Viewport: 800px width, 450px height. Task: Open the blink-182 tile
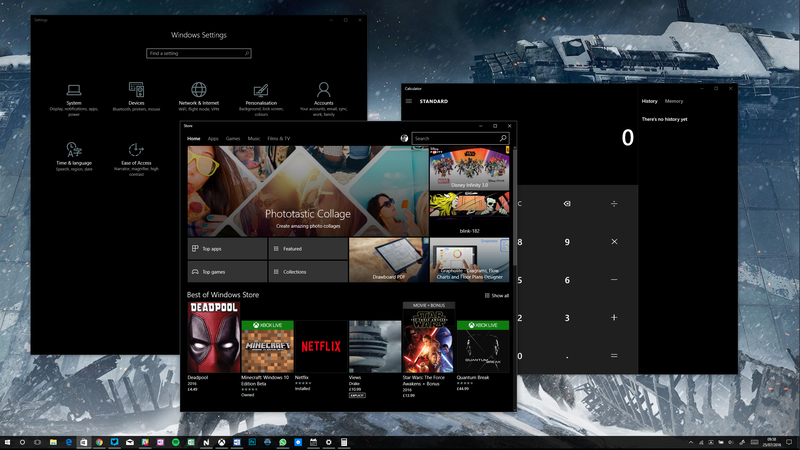pyautogui.click(x=469, y=214)
